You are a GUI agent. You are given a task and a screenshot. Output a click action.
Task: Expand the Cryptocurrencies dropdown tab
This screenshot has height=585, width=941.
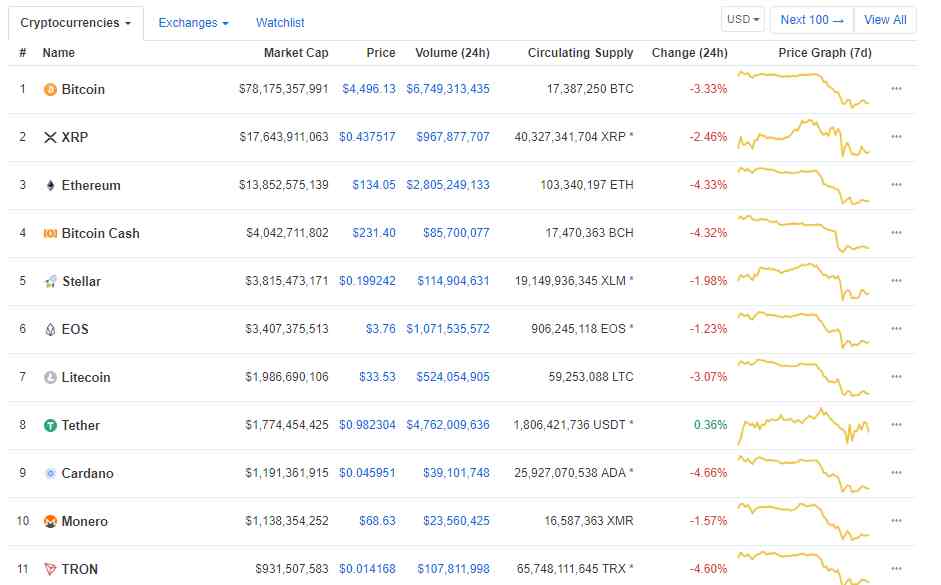(75, 22)
